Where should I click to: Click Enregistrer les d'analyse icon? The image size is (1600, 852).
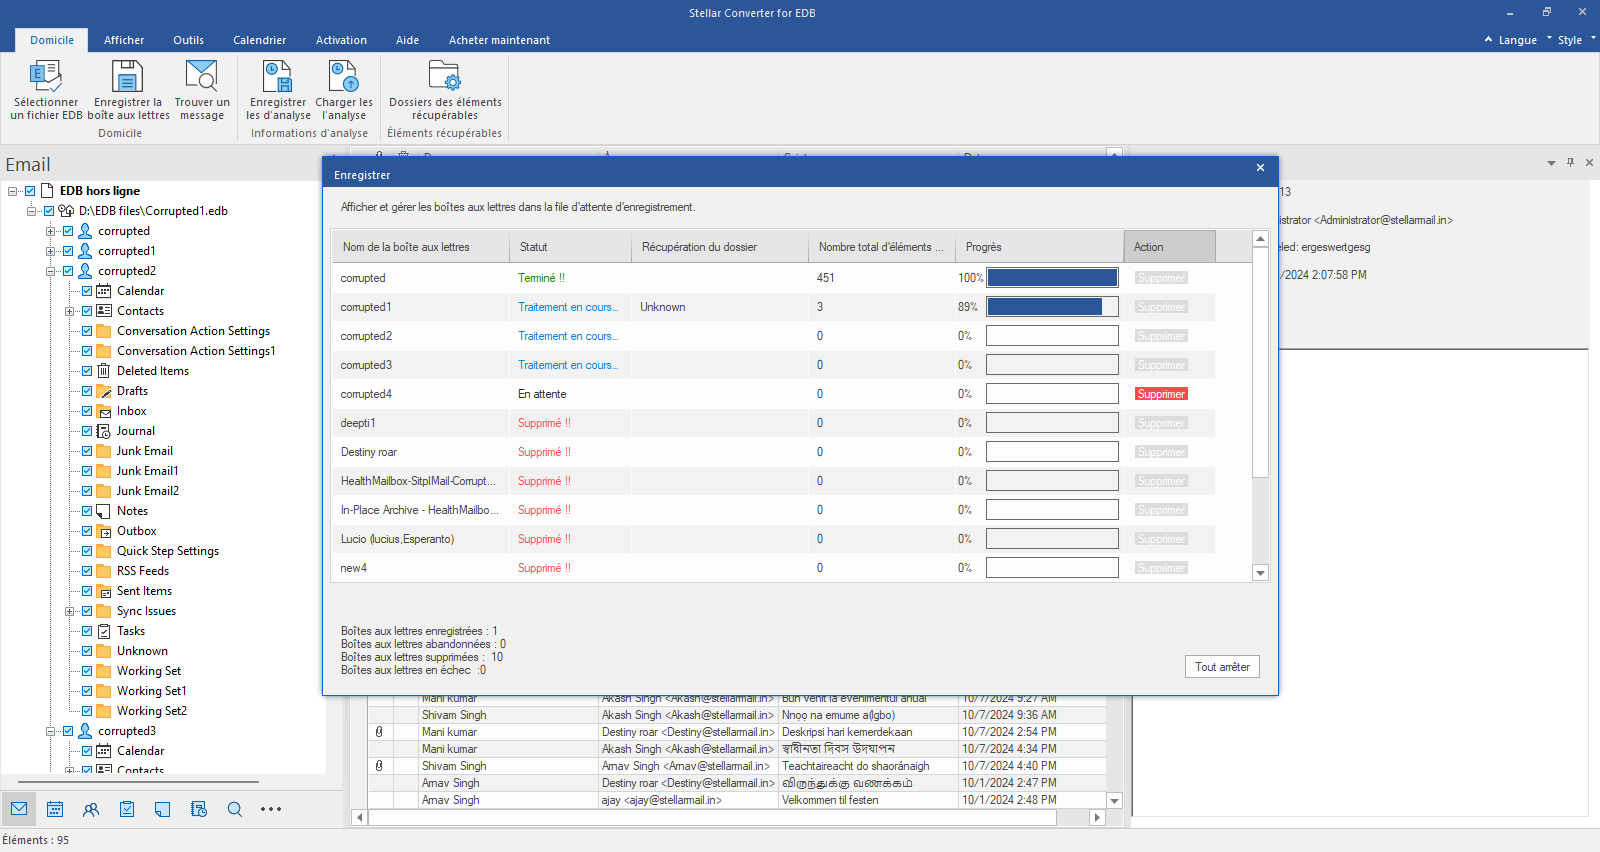tap(278, 78)
